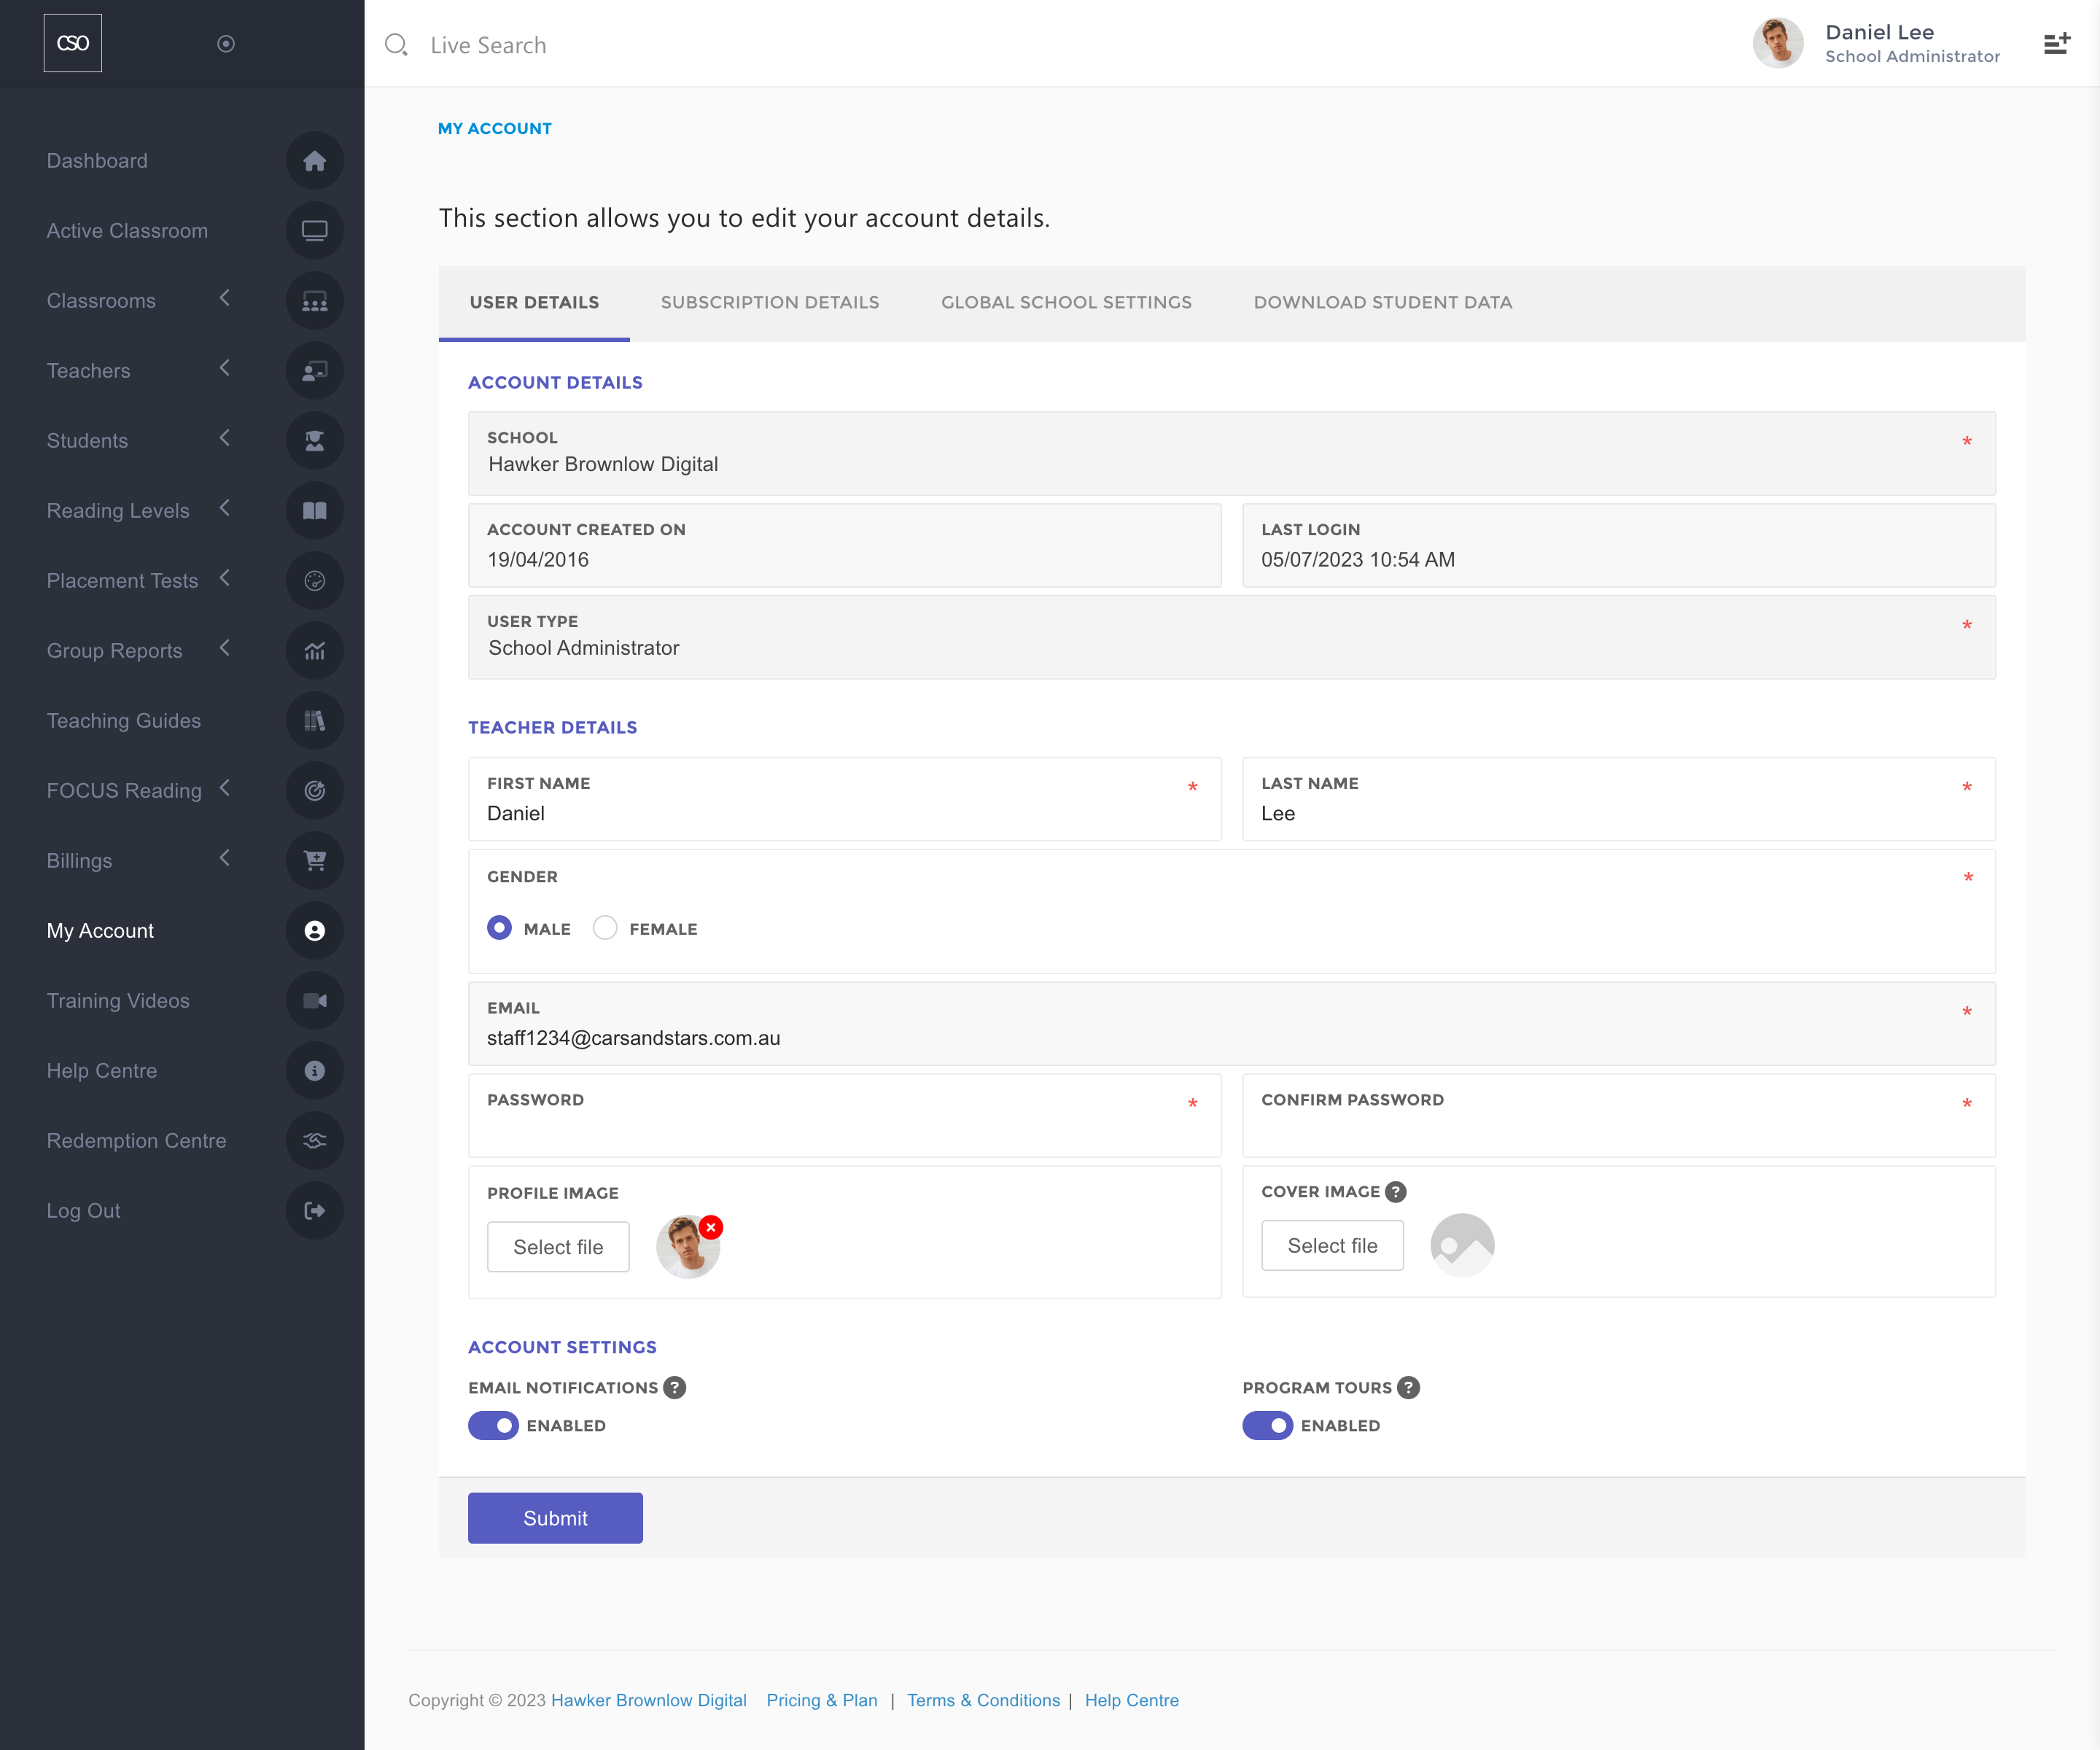Click Email Notifications help icon
Screen dimensions: 2100x1750
(675, 1388)
